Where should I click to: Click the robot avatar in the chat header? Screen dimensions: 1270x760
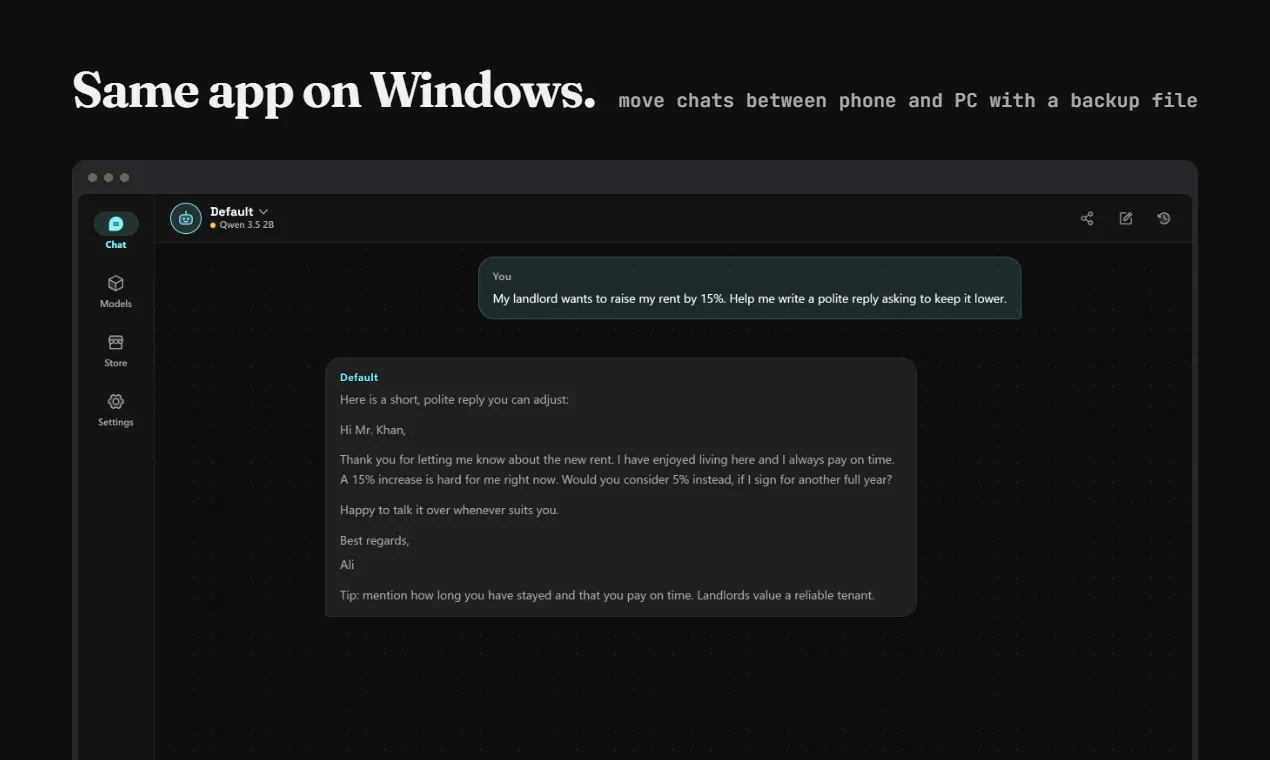186,218
